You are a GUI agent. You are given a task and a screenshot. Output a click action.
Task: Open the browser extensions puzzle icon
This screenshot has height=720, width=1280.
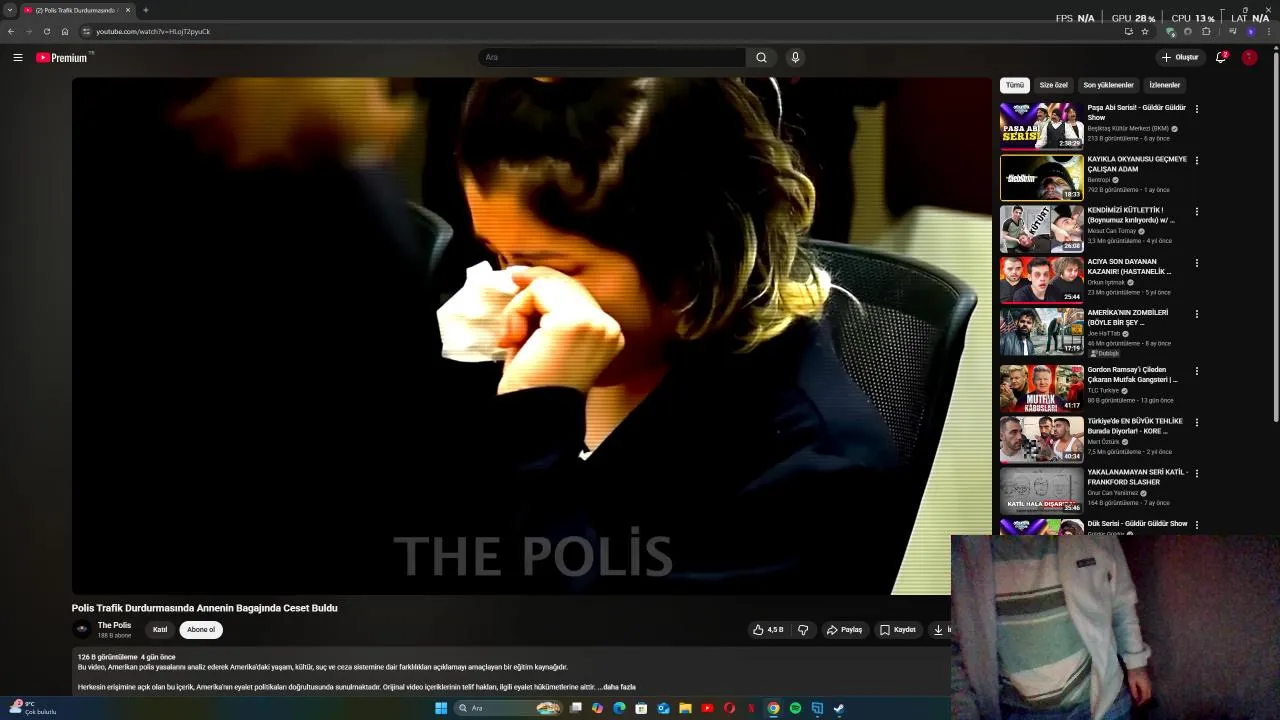pyautogui.click(x=1206, y=31)
